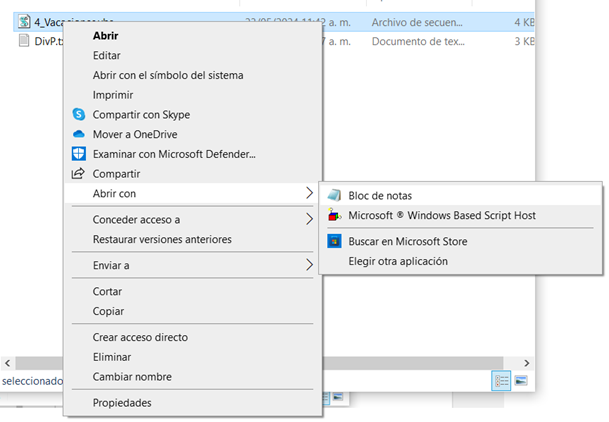Switch to large thumbnails view icon
The height and width of the screenshot is (422, 609).
pyautogui.click(x=521, y=381)
